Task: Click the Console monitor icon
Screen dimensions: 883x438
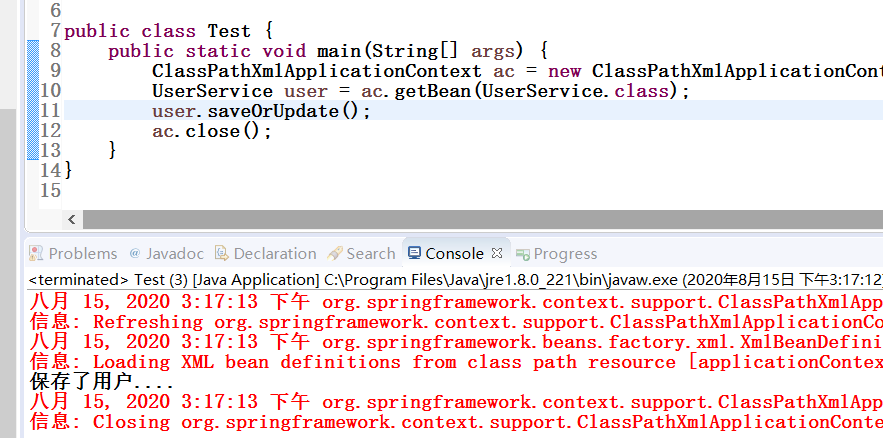Action: [414, 253]
